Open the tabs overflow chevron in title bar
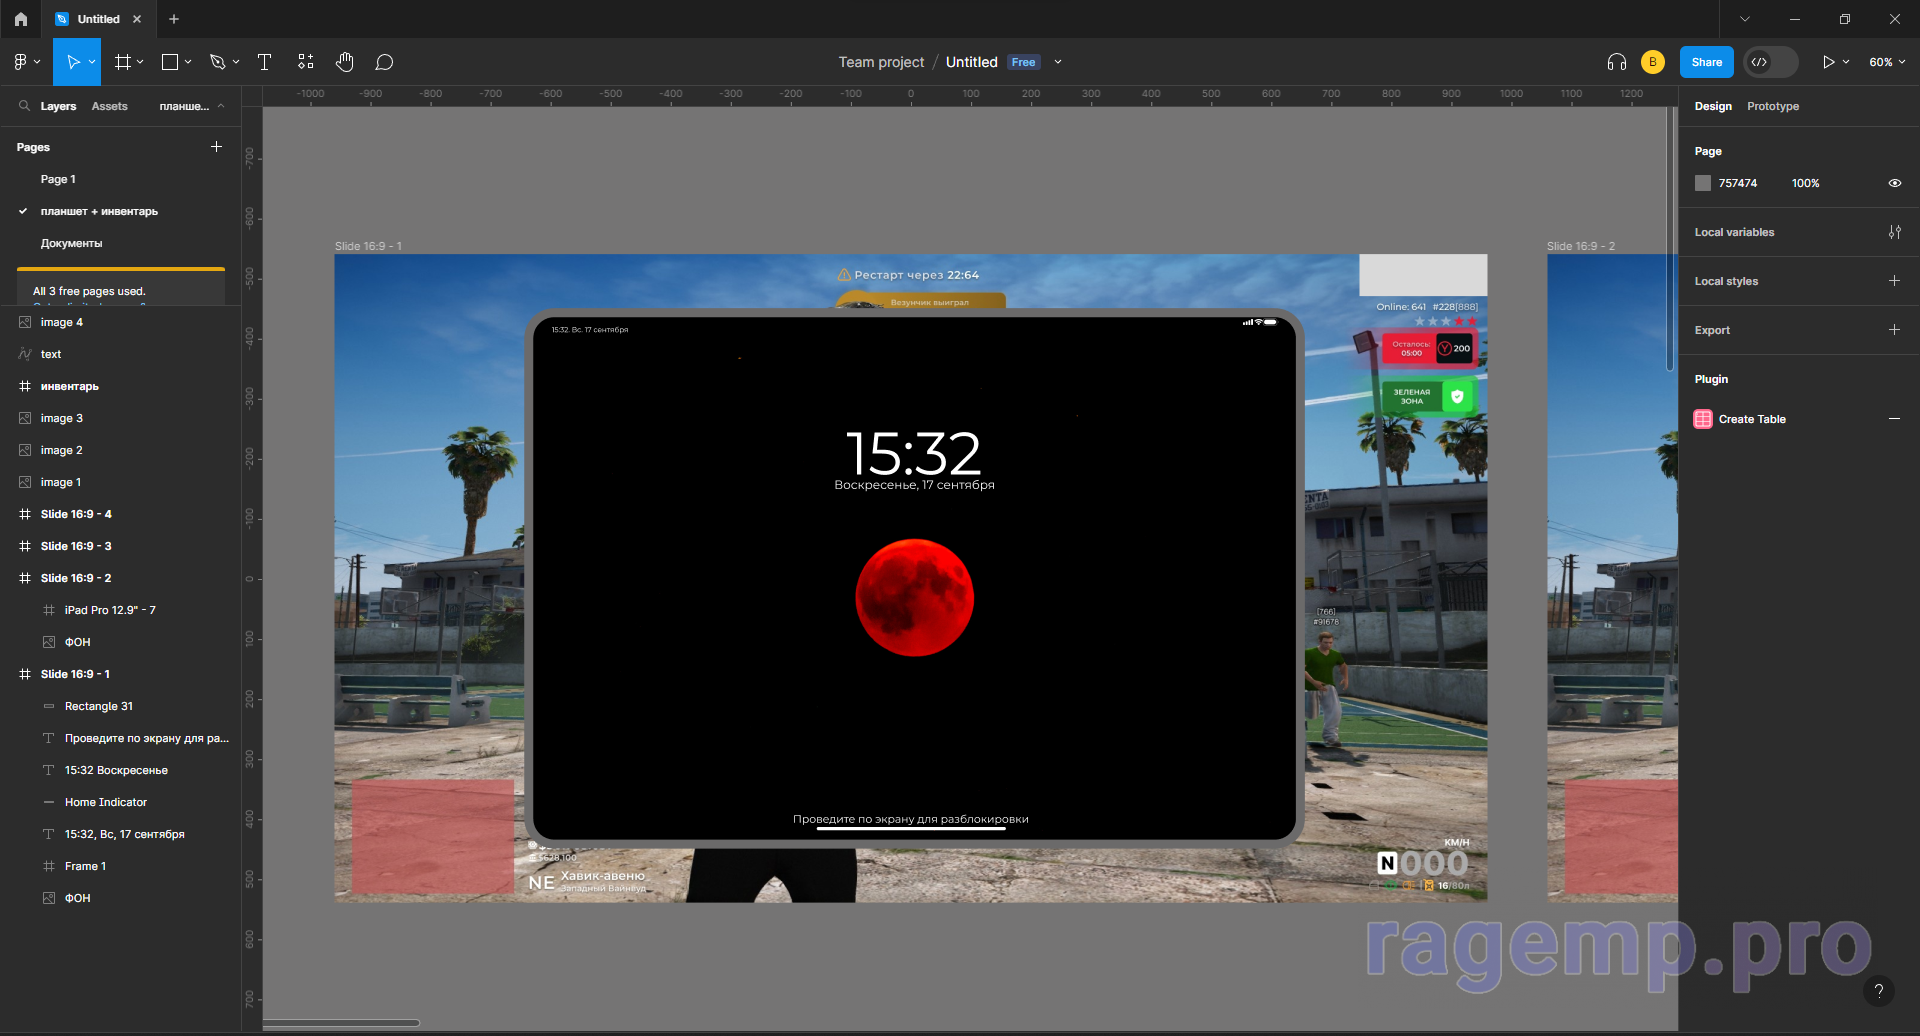The image size is (1920, 1036). (x=1745, y=19)
